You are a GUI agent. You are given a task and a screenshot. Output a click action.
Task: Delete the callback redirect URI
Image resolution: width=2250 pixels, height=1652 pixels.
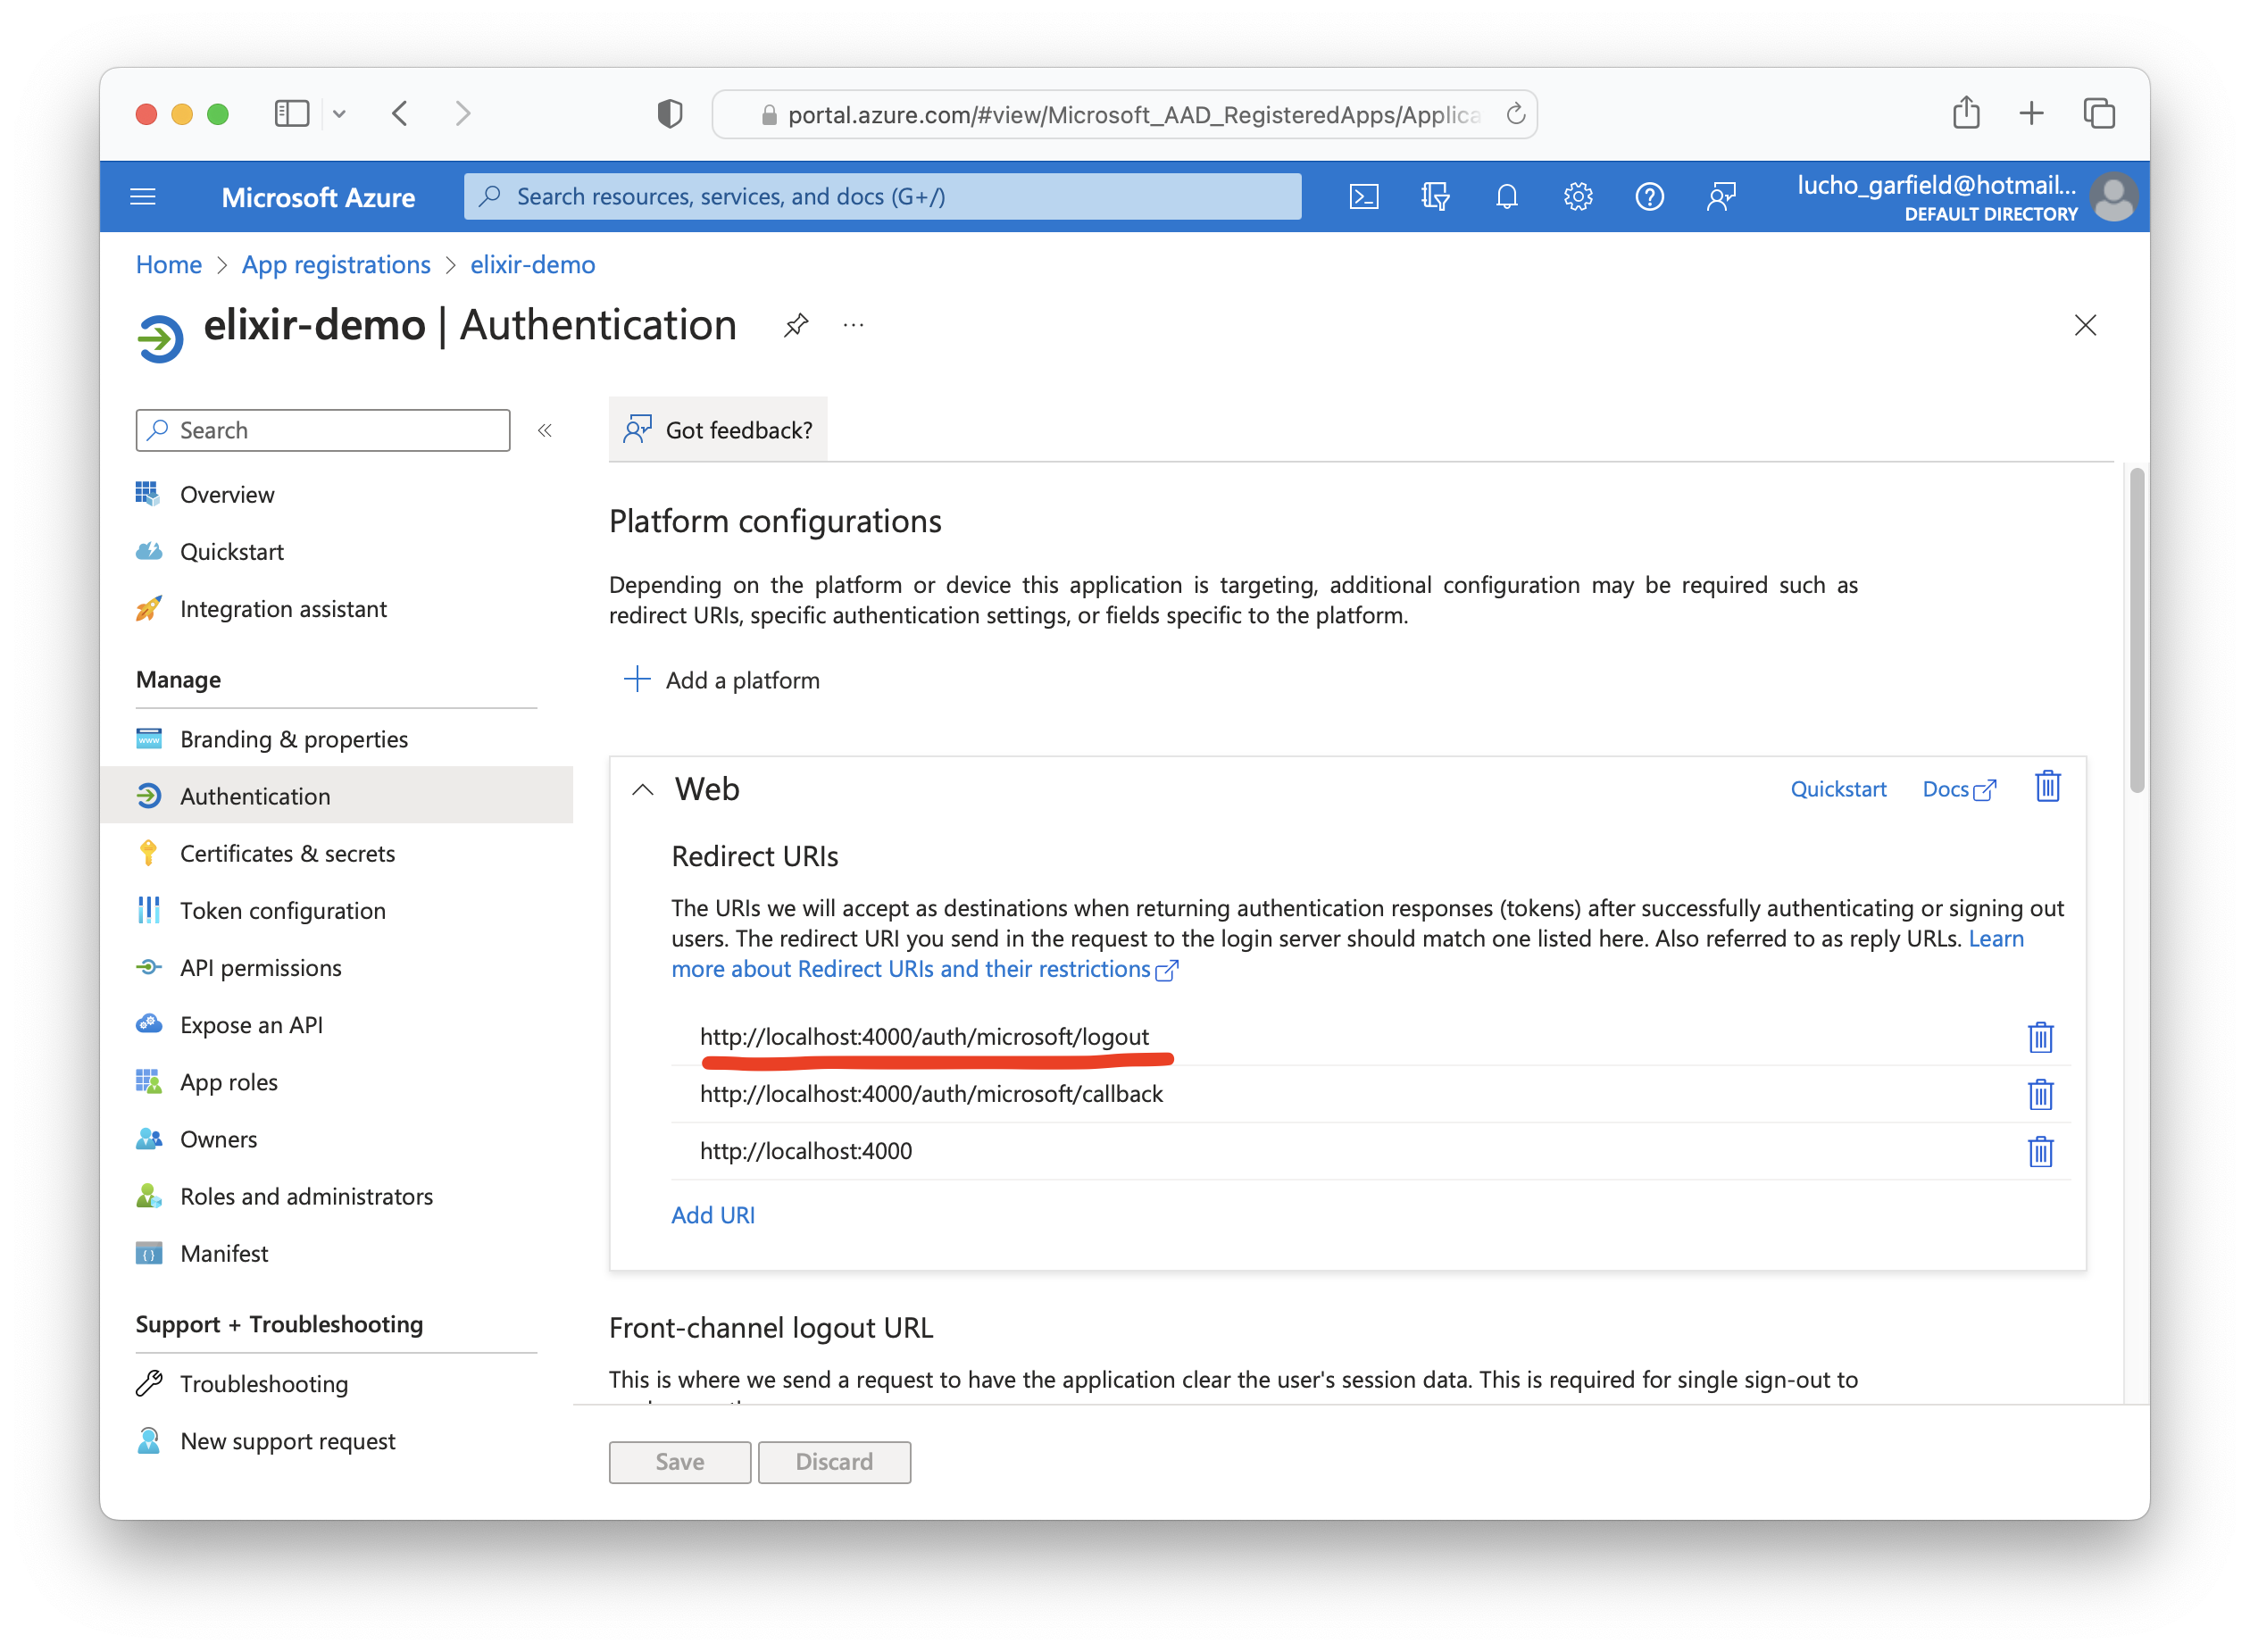(2040, 1094)
